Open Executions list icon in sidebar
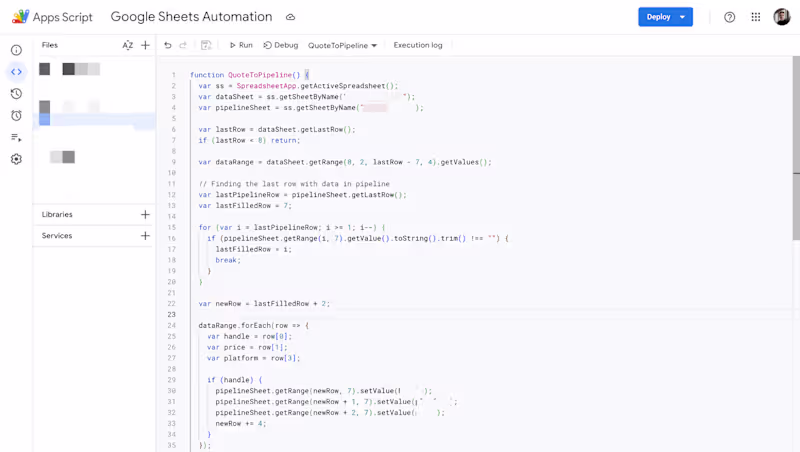The height and width of the screenshot is (452, 800). [16, 138]
